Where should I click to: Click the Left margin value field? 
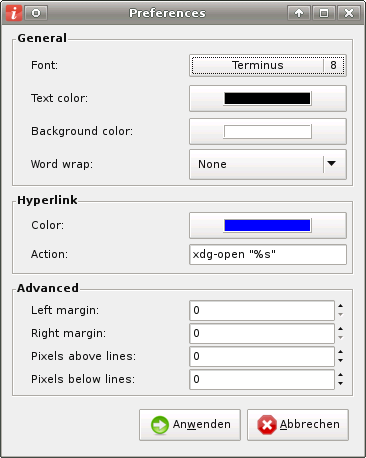pyautogui.click(x=262, y=310)
